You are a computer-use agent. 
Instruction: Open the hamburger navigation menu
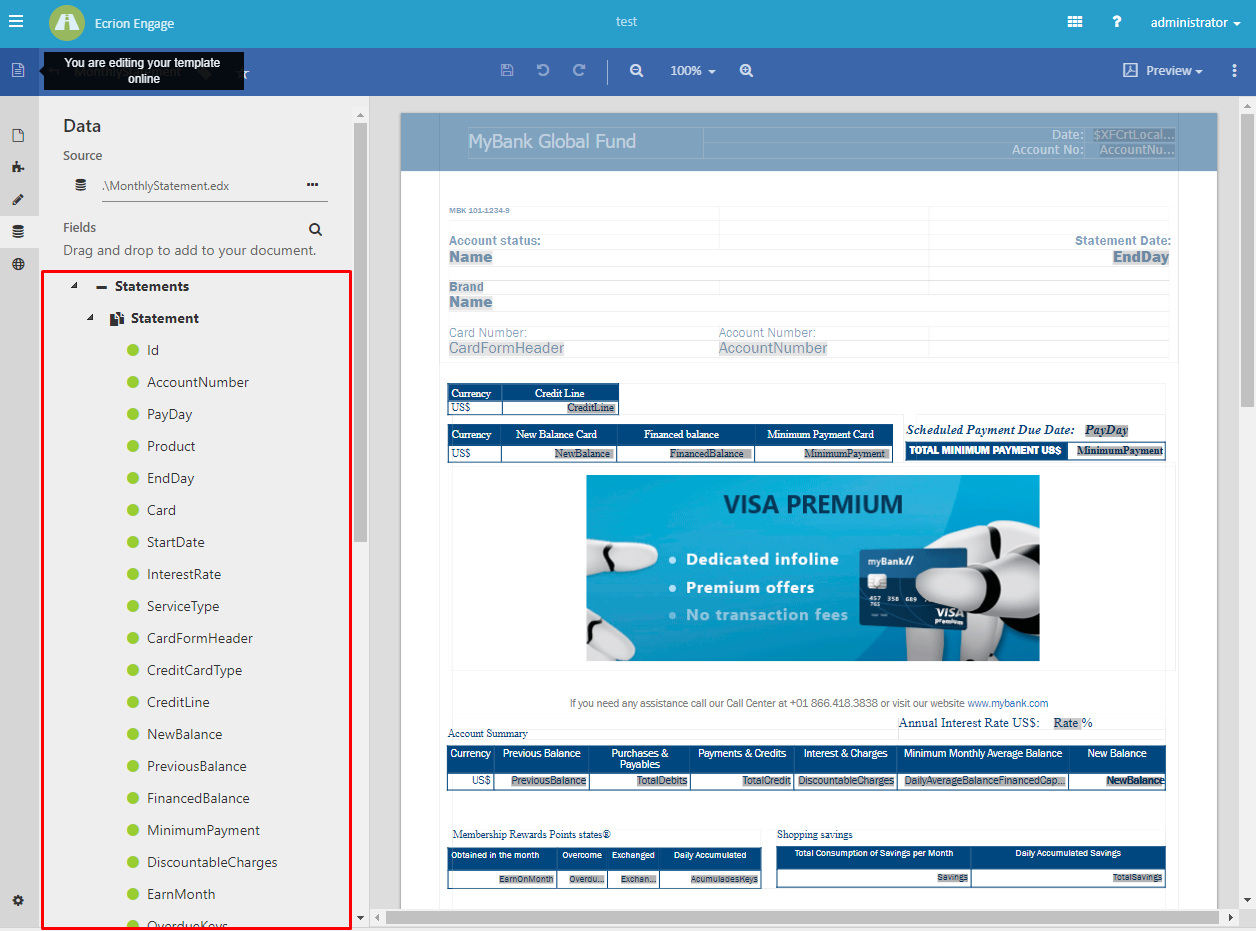coord(16,22)
